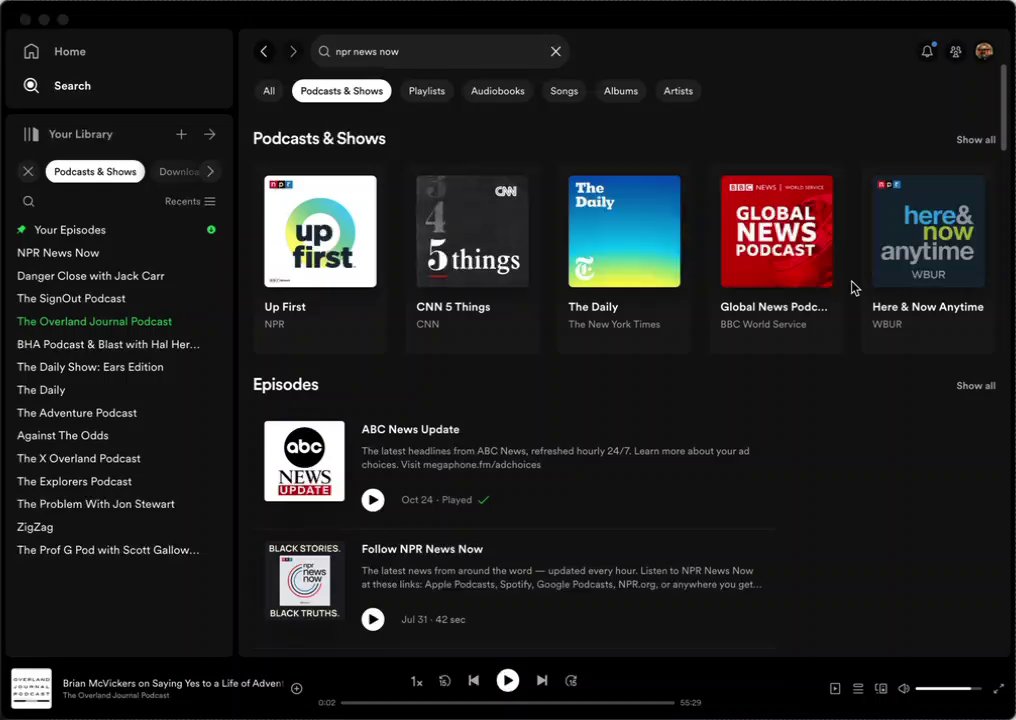Open The Daily podcast card
Image resolution: width=1016 pixels, height=720 pixels.
coord(624,258)
